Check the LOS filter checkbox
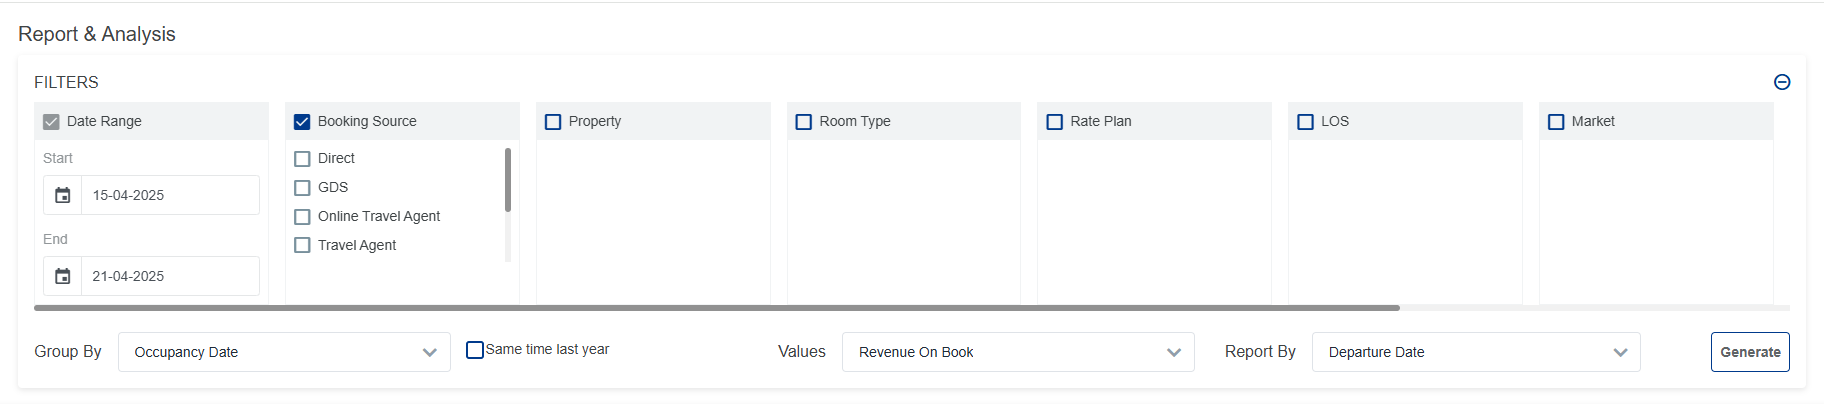This screenshot has height=413, width=1824. [x=1305, y=122]
